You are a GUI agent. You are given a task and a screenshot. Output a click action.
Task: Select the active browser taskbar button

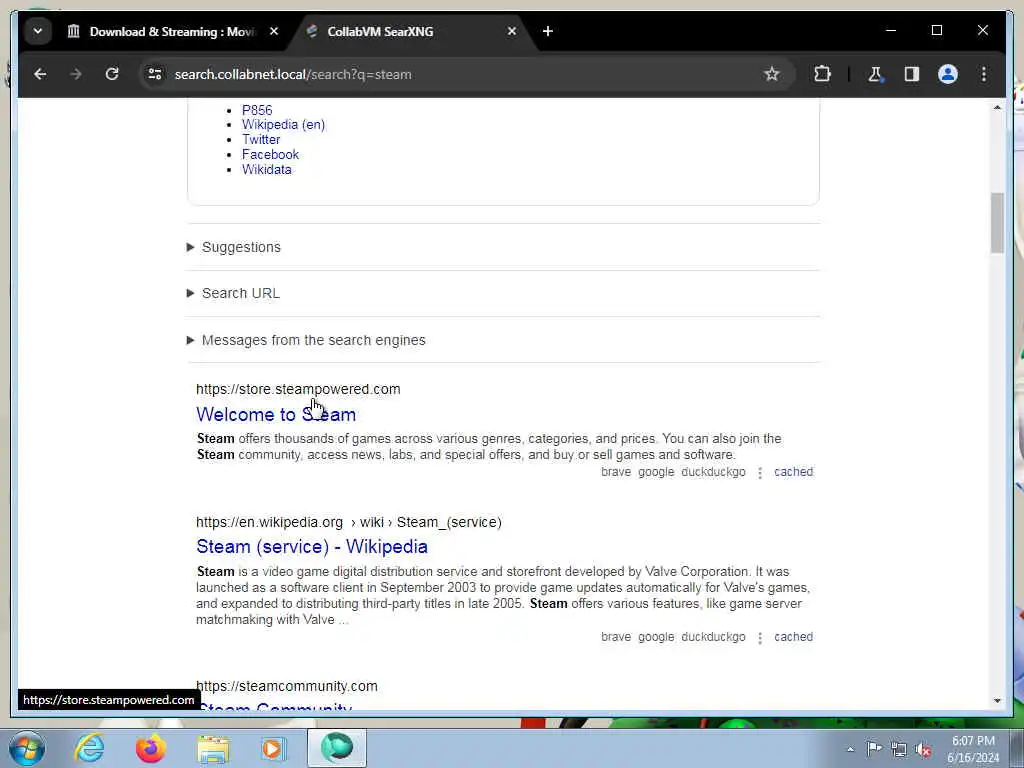click(337, 748)
